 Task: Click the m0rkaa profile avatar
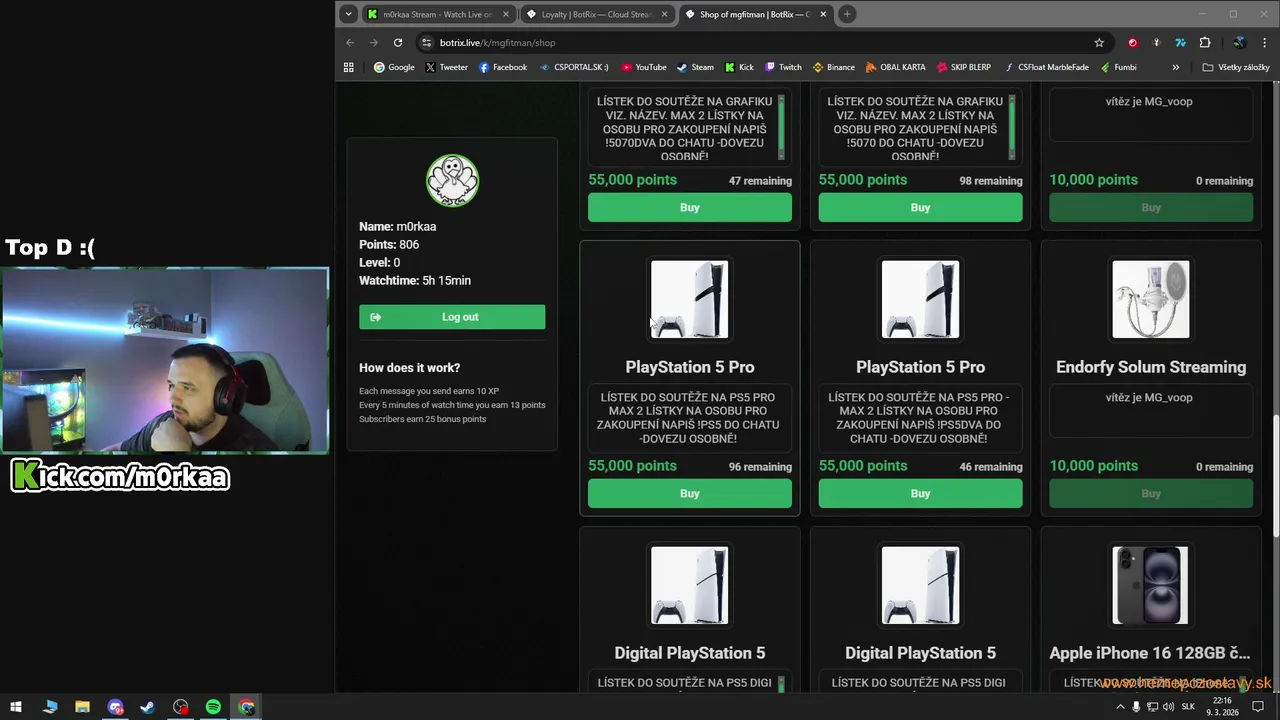coord(452,181)
